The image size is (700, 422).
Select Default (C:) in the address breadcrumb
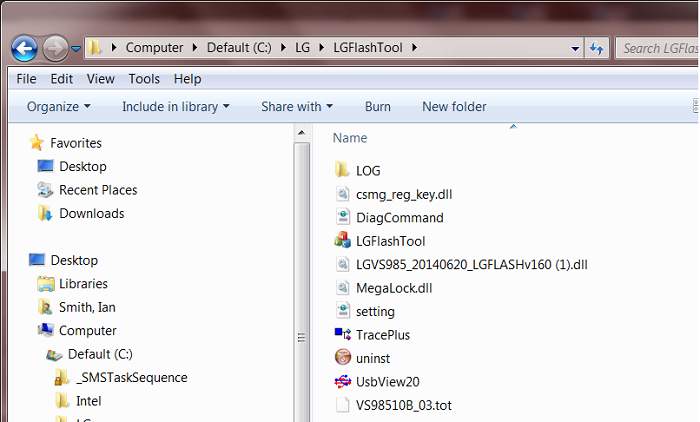click(239, 47)
